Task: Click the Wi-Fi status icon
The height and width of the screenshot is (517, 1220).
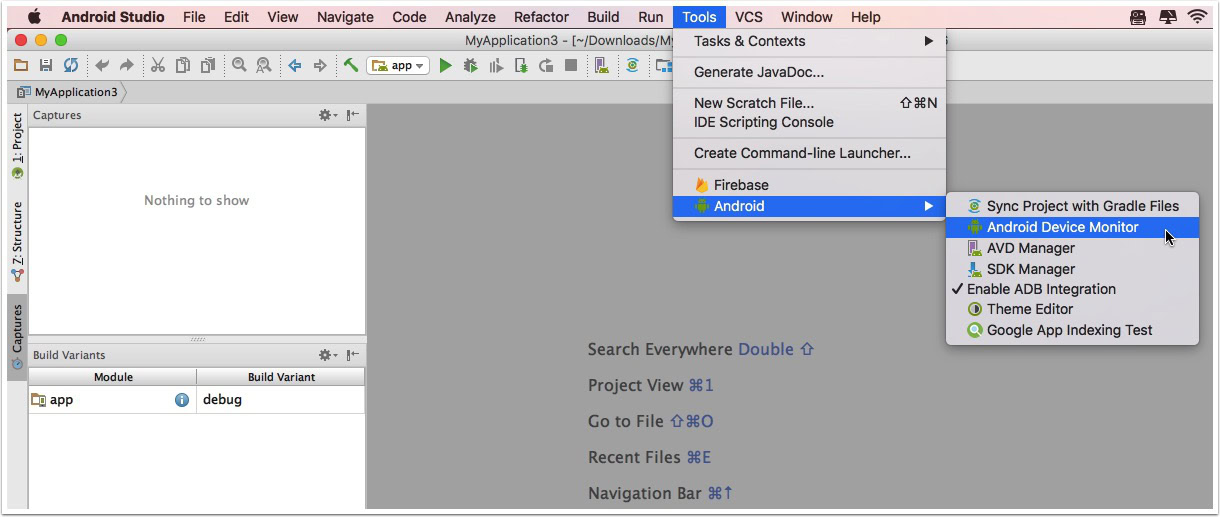Action: [x=1197, y=17]
